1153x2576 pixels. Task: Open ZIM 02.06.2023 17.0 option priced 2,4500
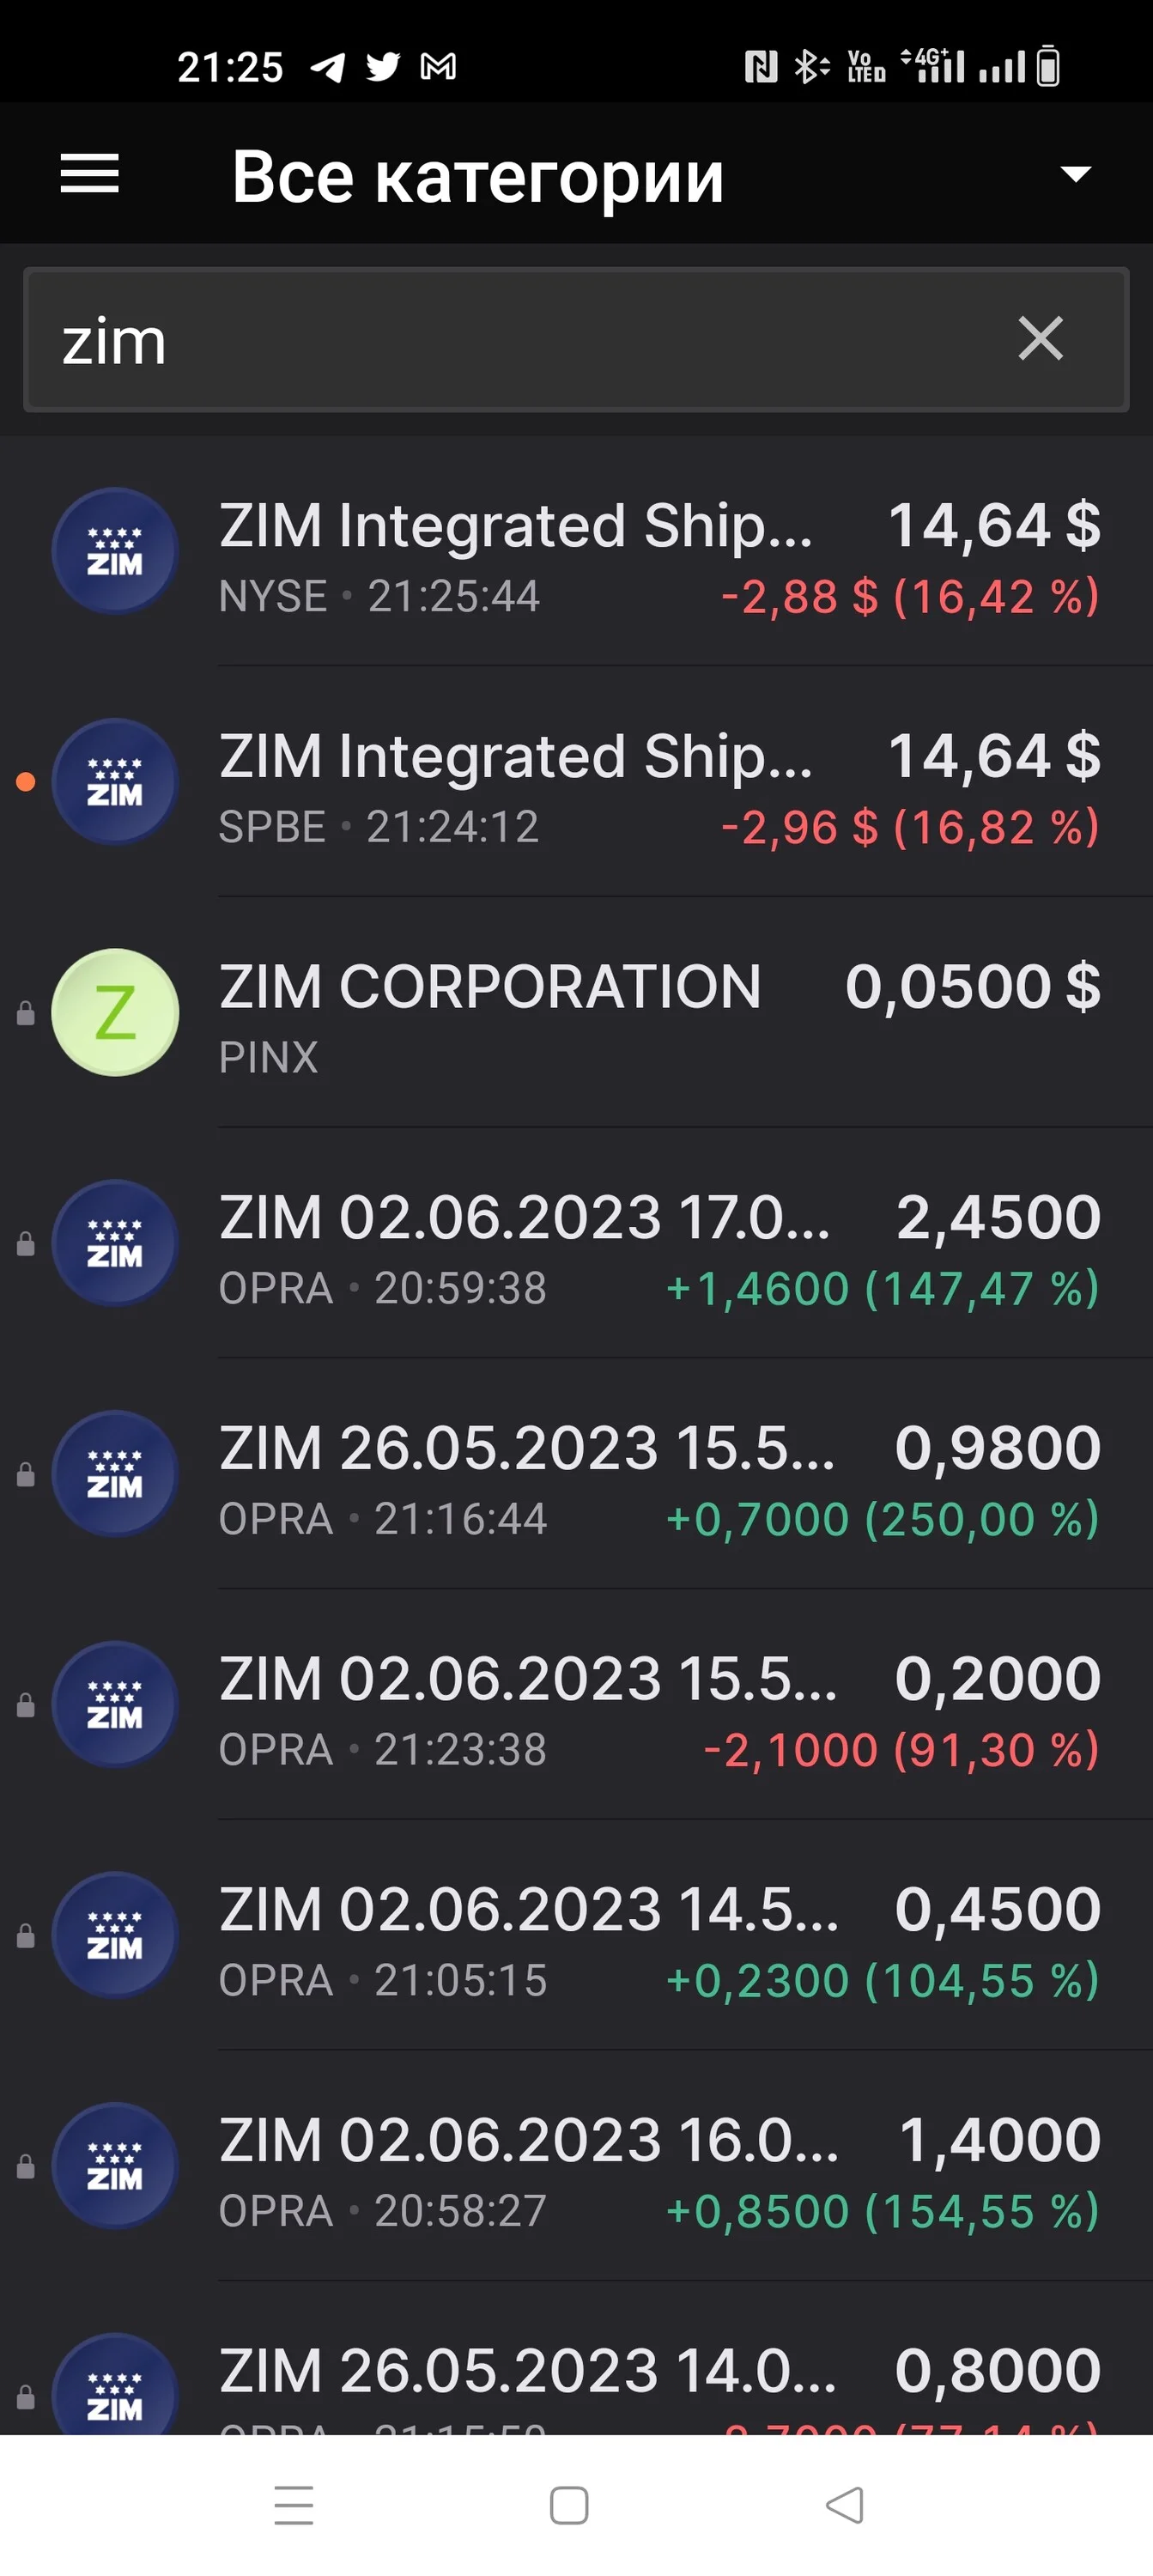click(x=576, y=1243)
